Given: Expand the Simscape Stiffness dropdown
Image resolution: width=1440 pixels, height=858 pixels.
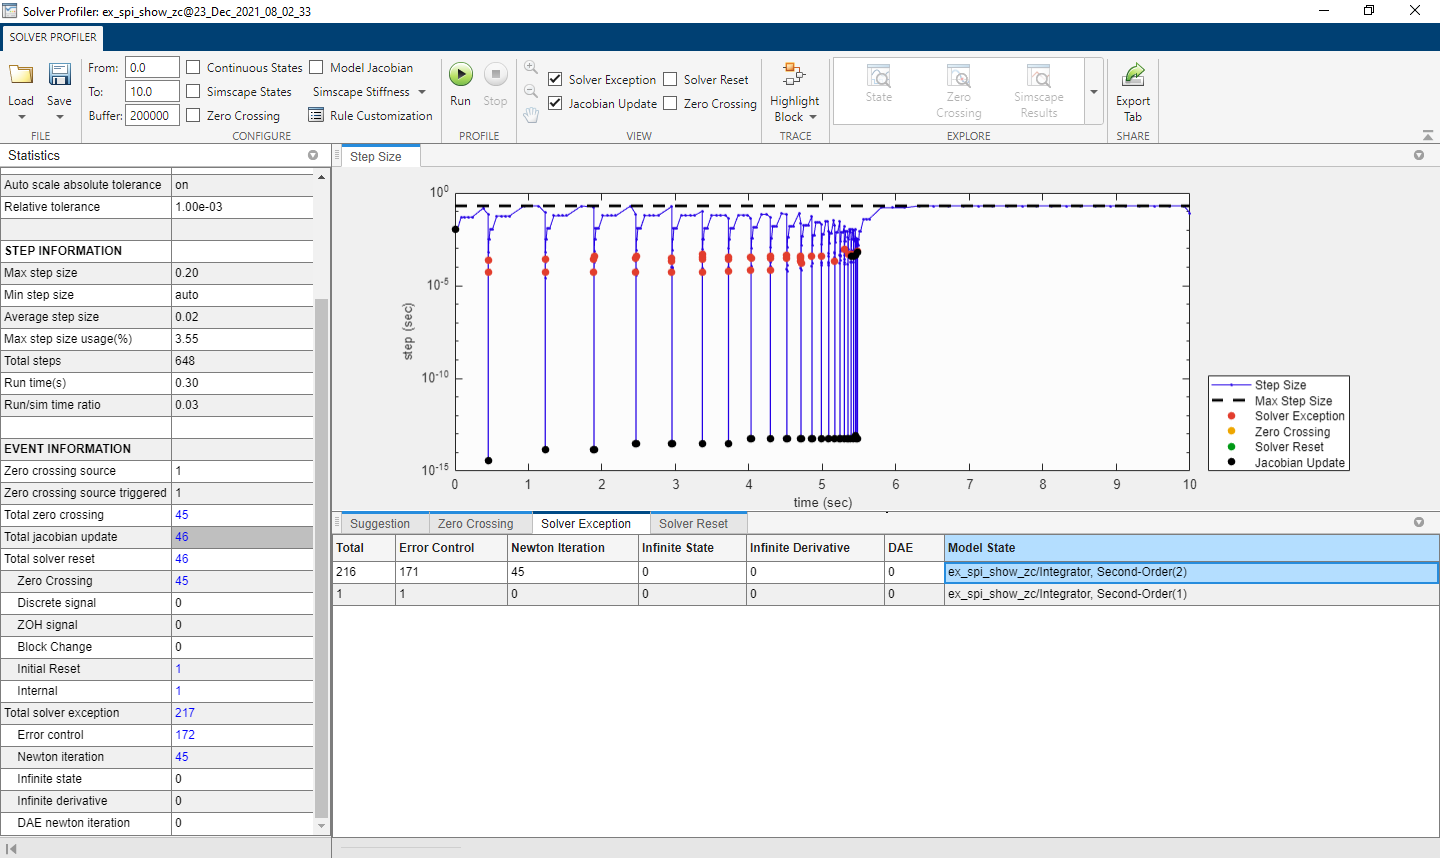Looking at the screenshot, I should coord(422,92).
